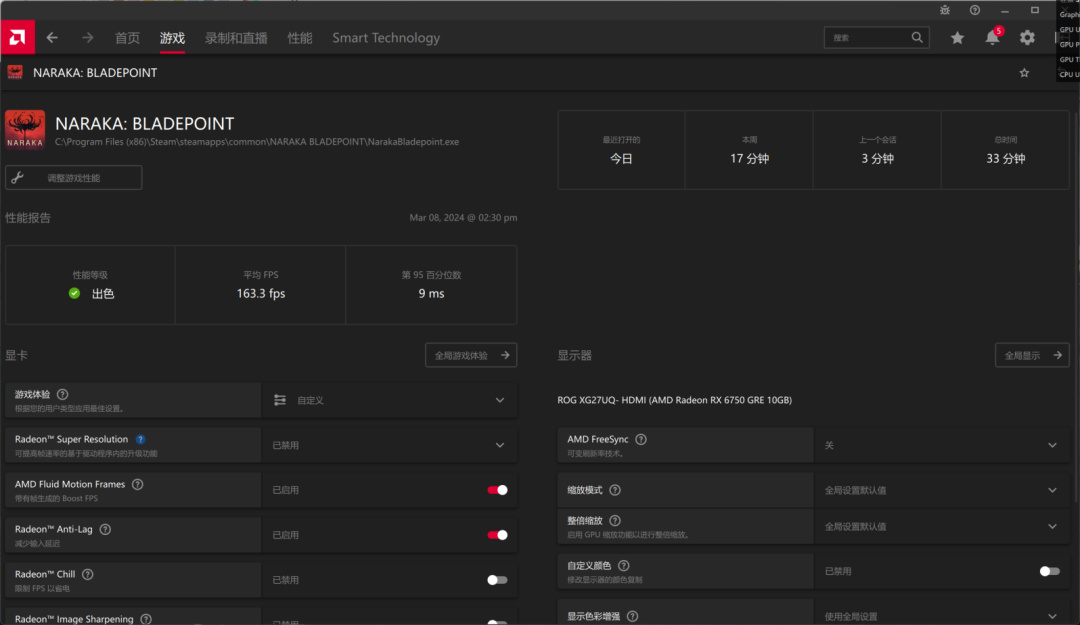Click the bug report icon

945,10
